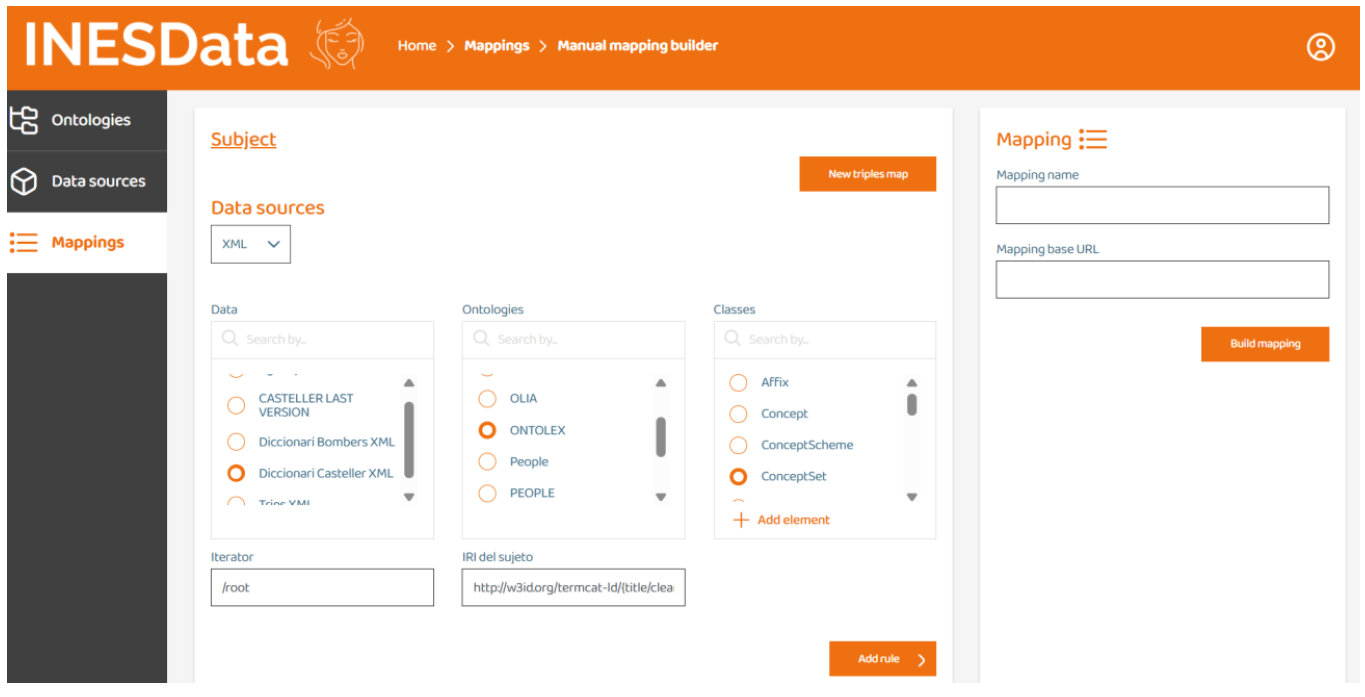Click the magnifier icon in Data search
The height and width of the screenshot is (697, 1365).
tap(230, 339)
